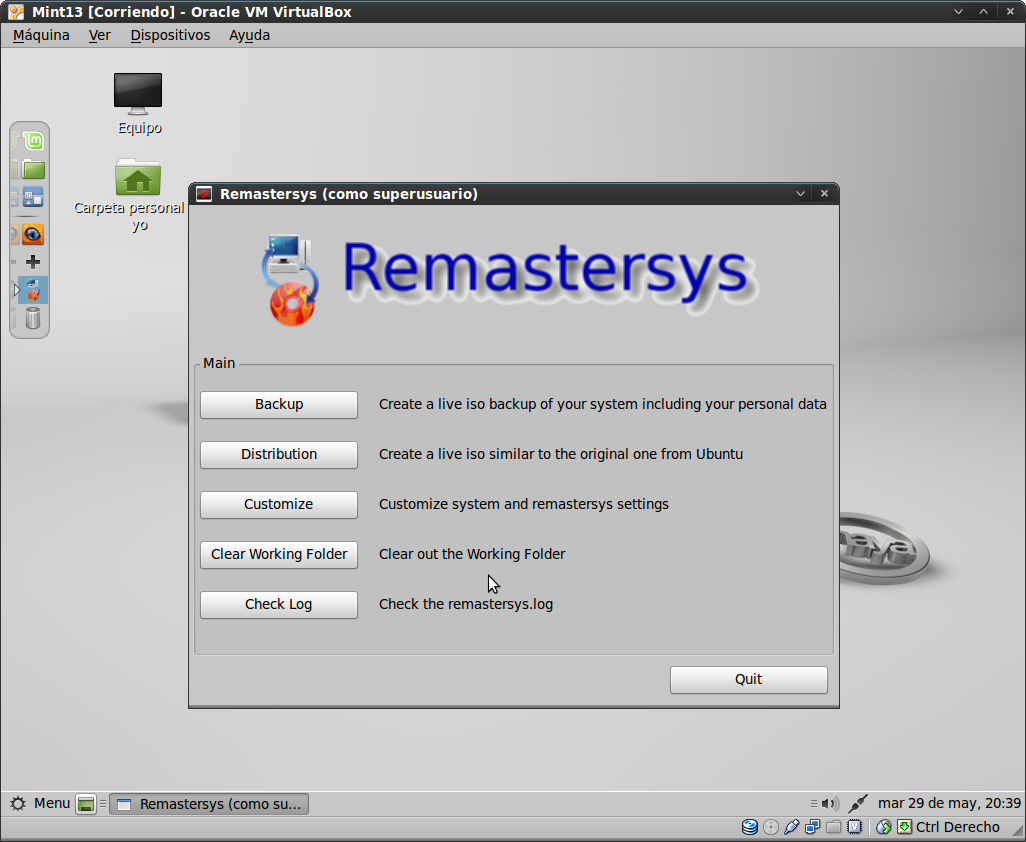Click the volume speaker icon in panel

[x=829, y=803]
